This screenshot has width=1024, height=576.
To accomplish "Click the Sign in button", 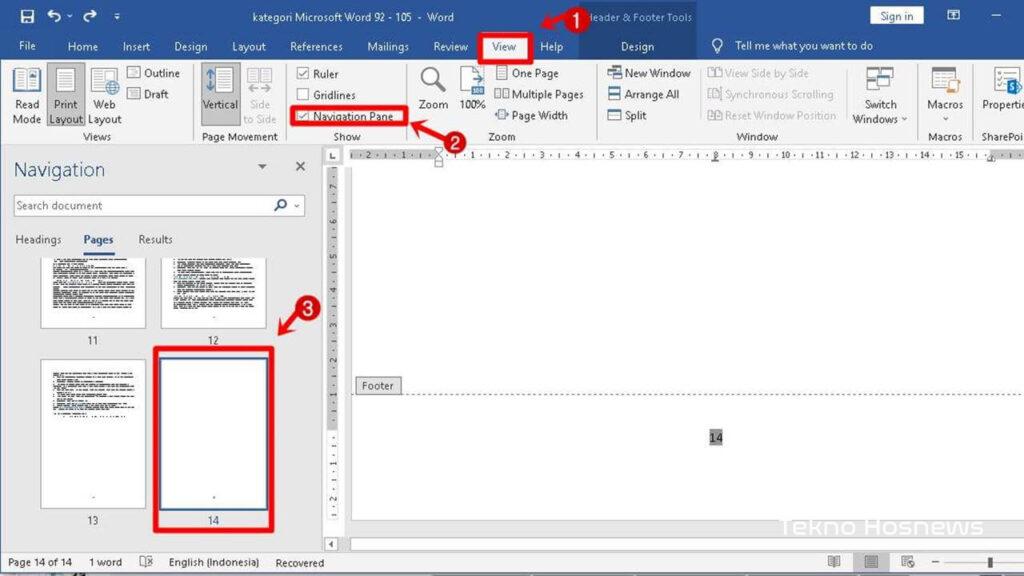I will coord(896,16).
